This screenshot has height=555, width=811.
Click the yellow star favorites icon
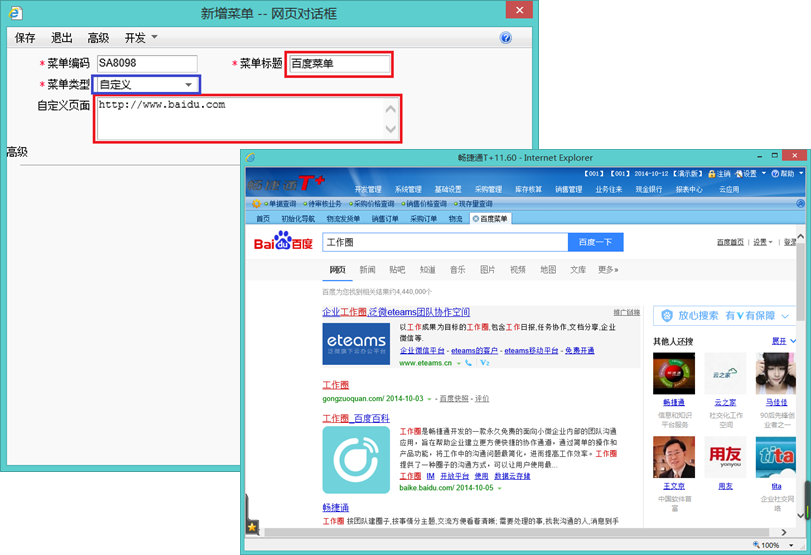252,527
